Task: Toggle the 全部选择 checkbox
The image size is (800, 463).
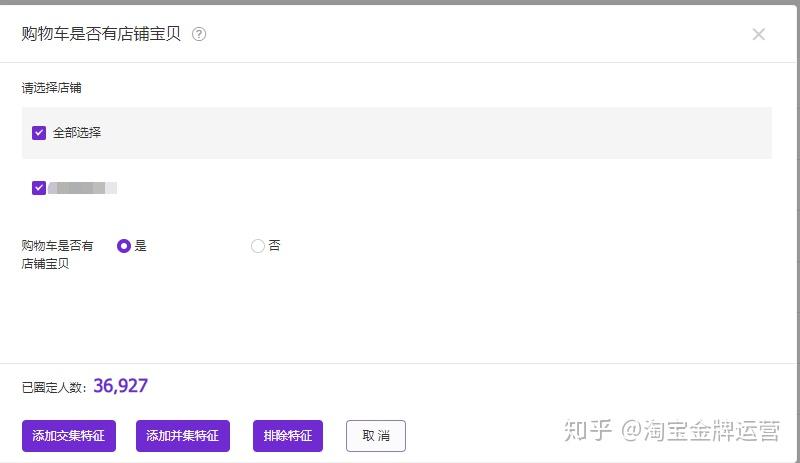Action: tap(39, 133)
